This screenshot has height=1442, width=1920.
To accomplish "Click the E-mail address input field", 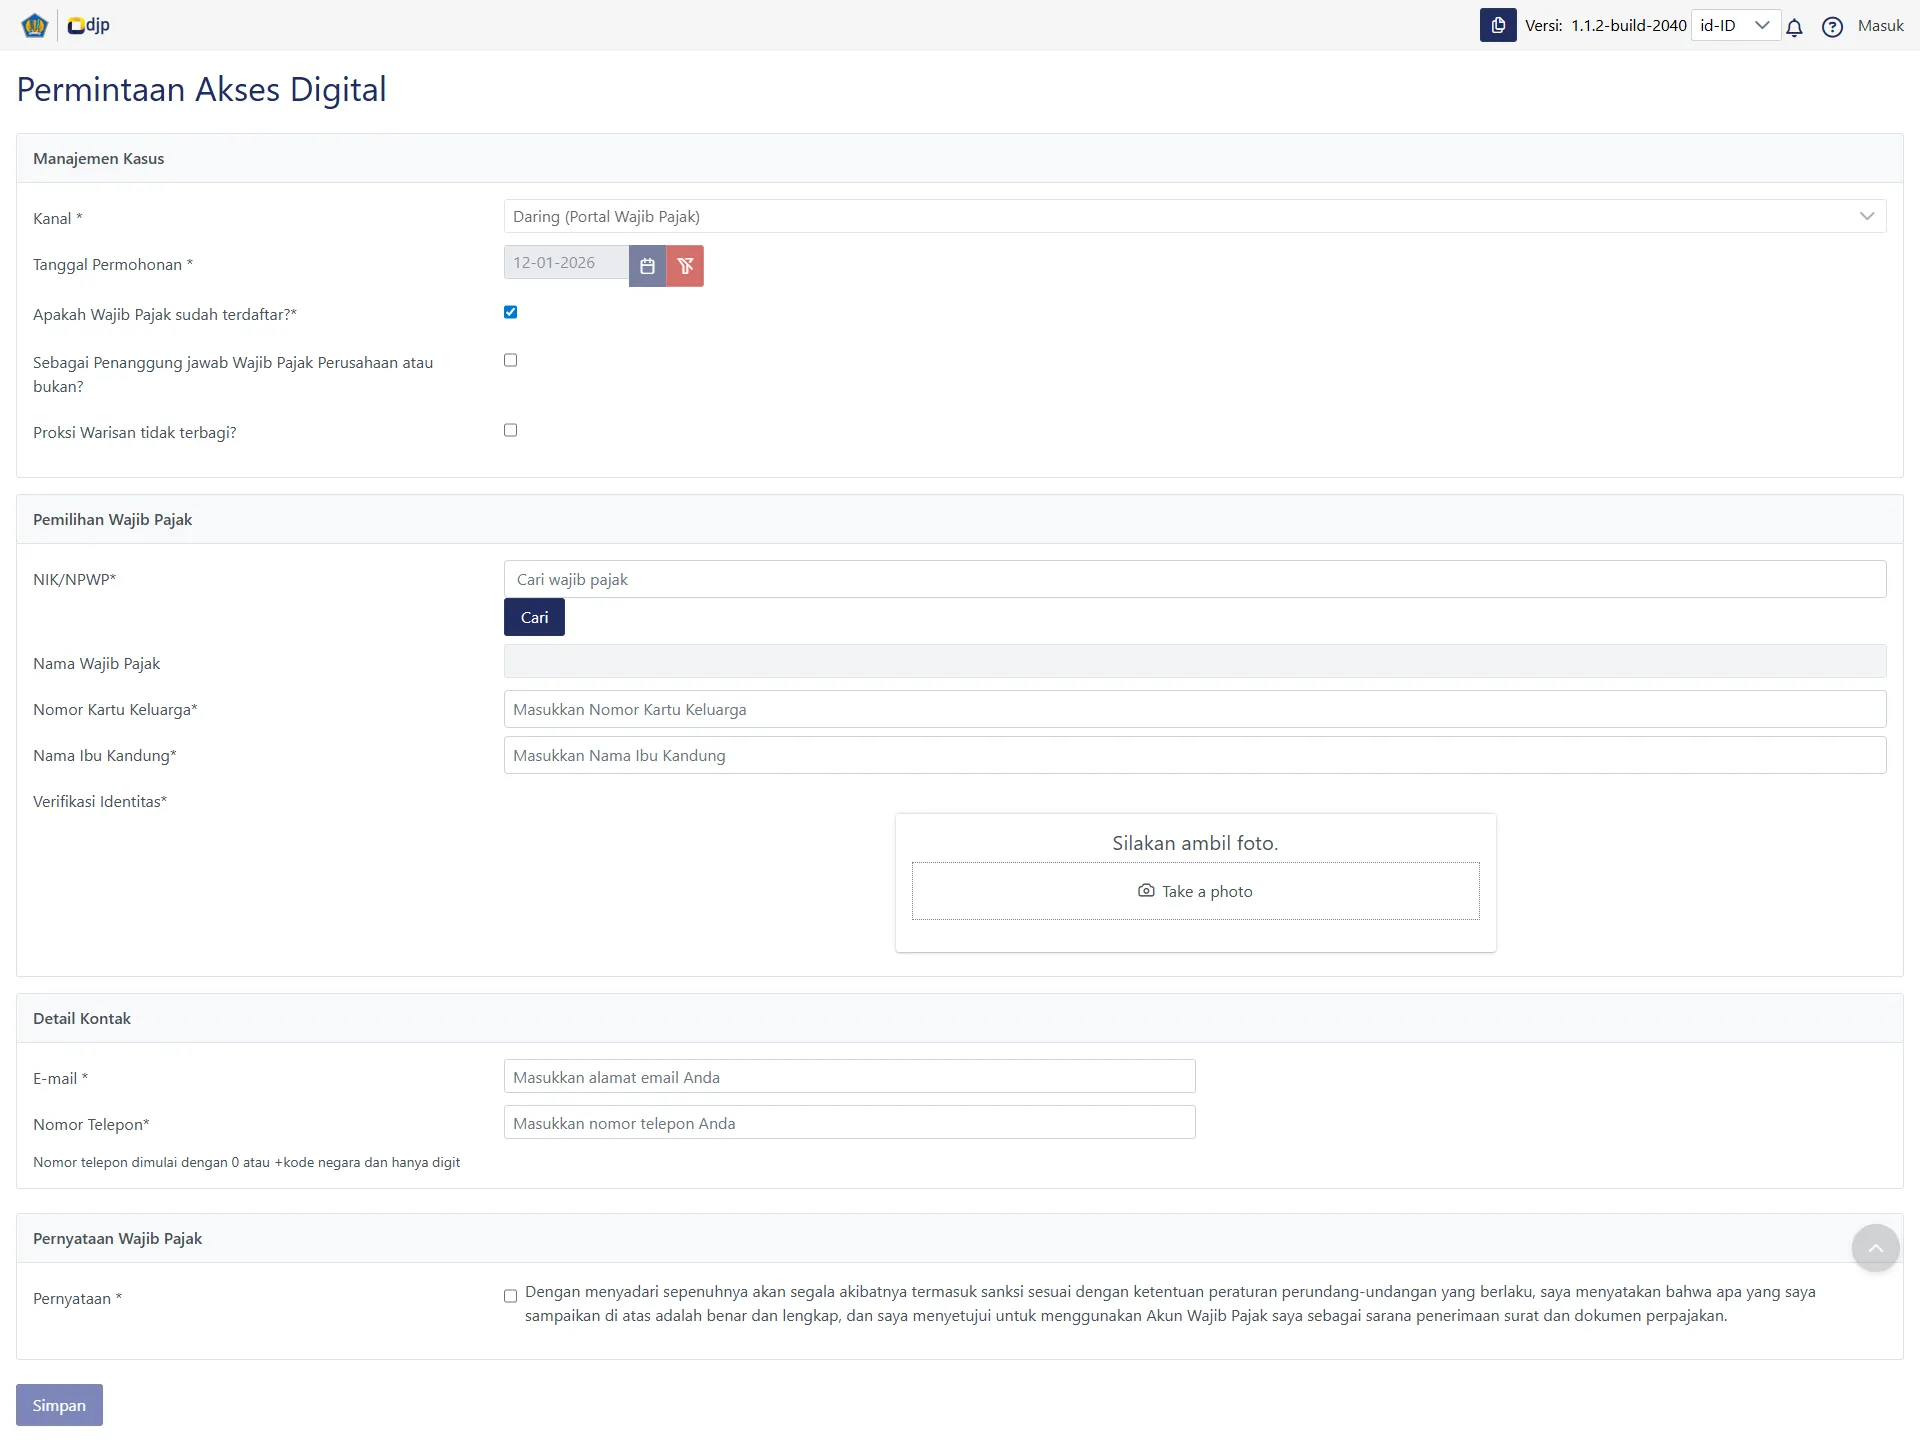I will pyautogui.click(x=849, y=1077).
